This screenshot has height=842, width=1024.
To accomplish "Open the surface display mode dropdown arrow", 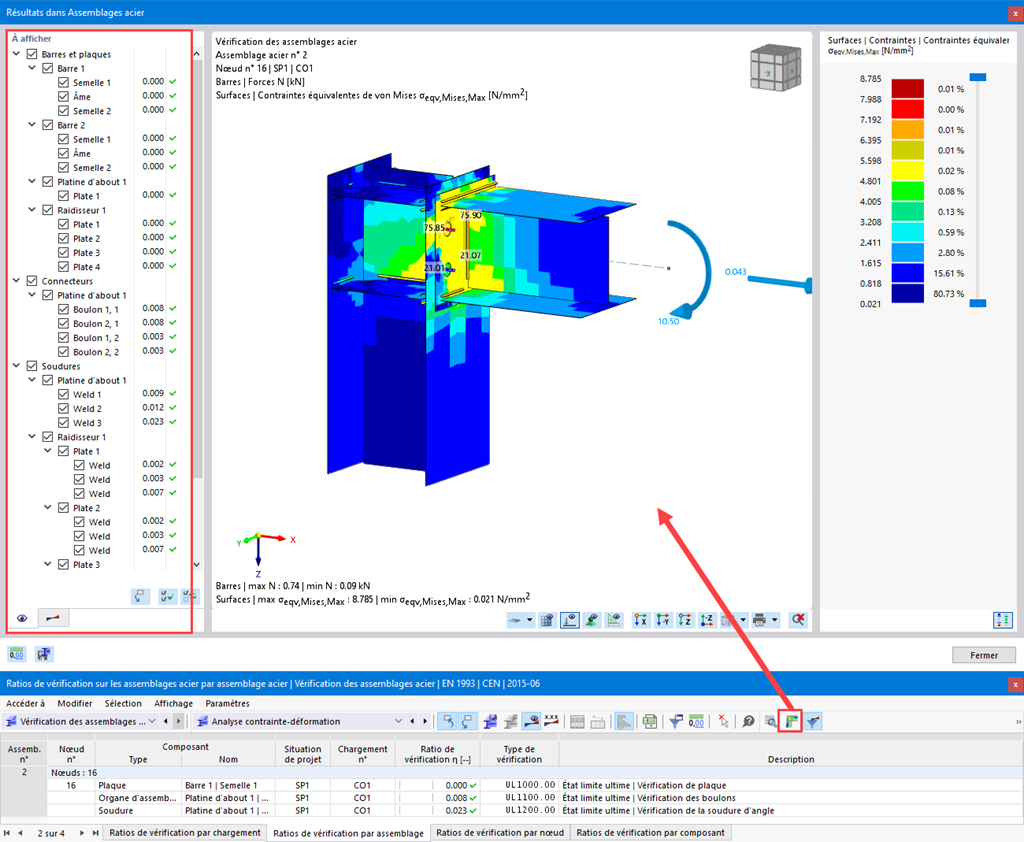I will (x=530, y=620).
